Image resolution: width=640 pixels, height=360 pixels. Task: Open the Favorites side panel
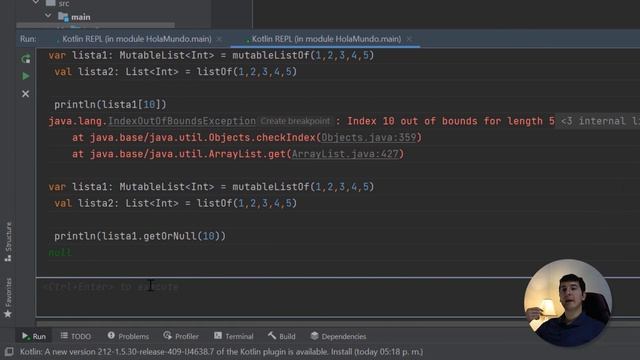(8, 298)
